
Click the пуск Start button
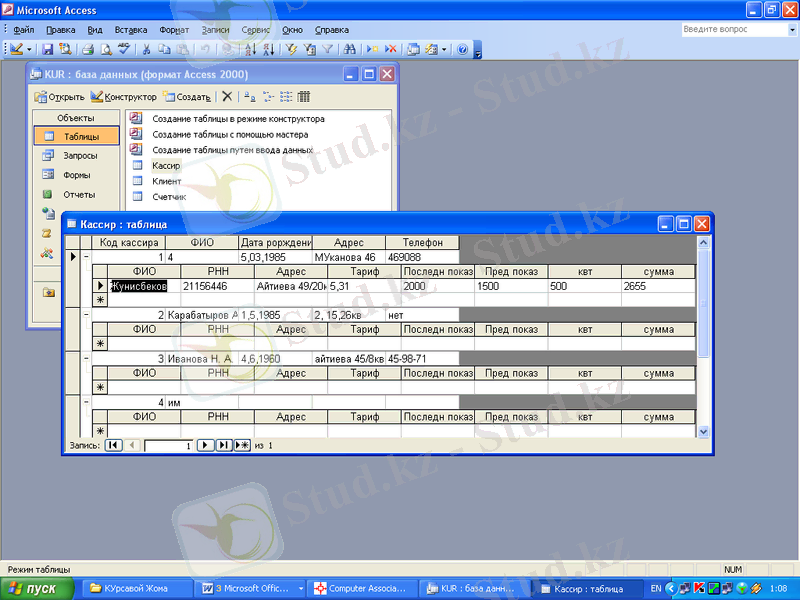click(37, 589)
